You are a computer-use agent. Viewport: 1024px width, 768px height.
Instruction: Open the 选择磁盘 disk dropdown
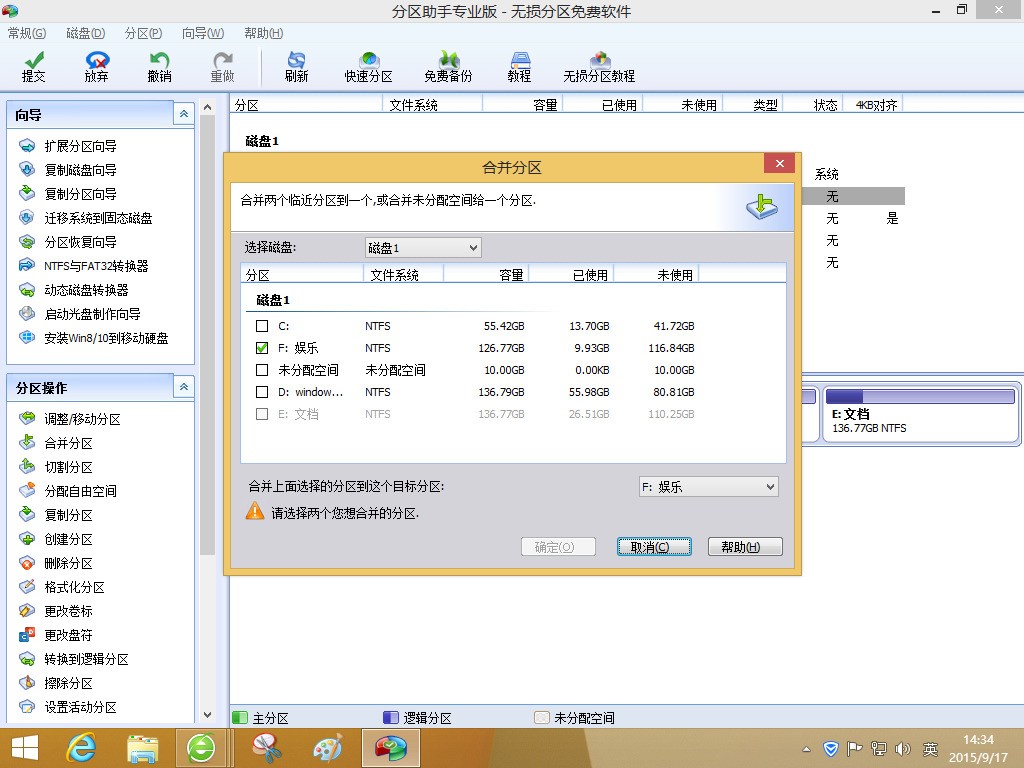[422, 247]
